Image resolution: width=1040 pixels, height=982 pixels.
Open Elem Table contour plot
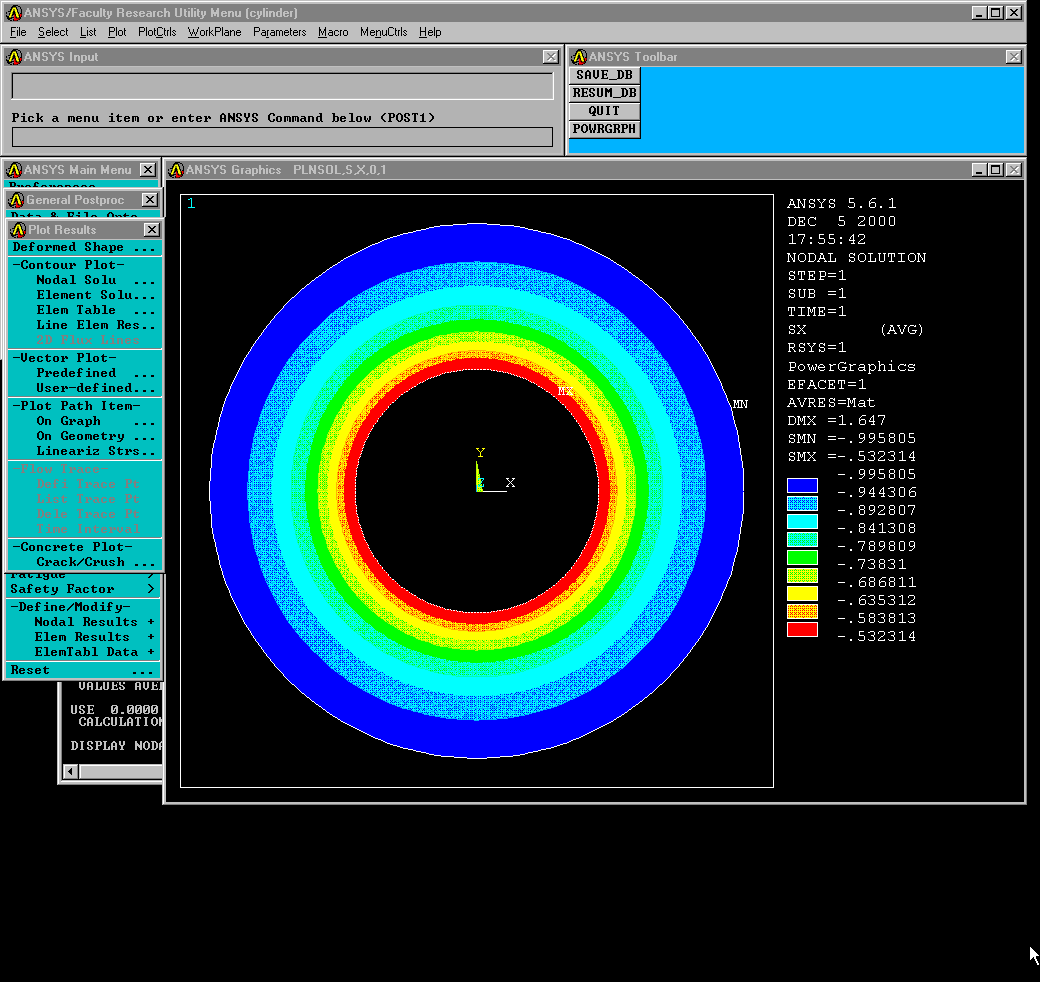(x=96, y=310)
